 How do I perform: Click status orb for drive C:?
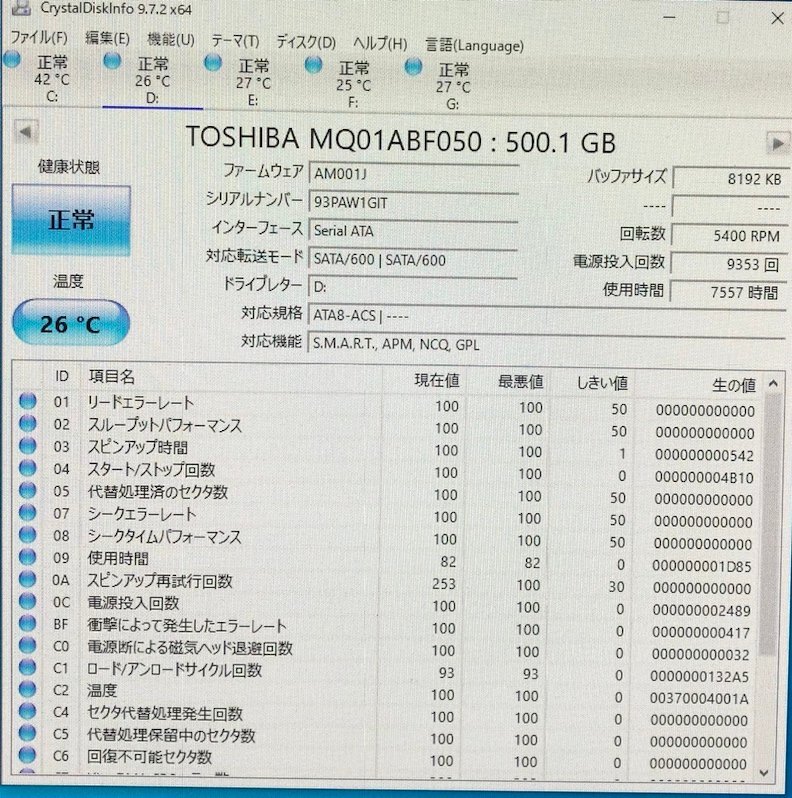pyautogui.click(x=12, y=60)
